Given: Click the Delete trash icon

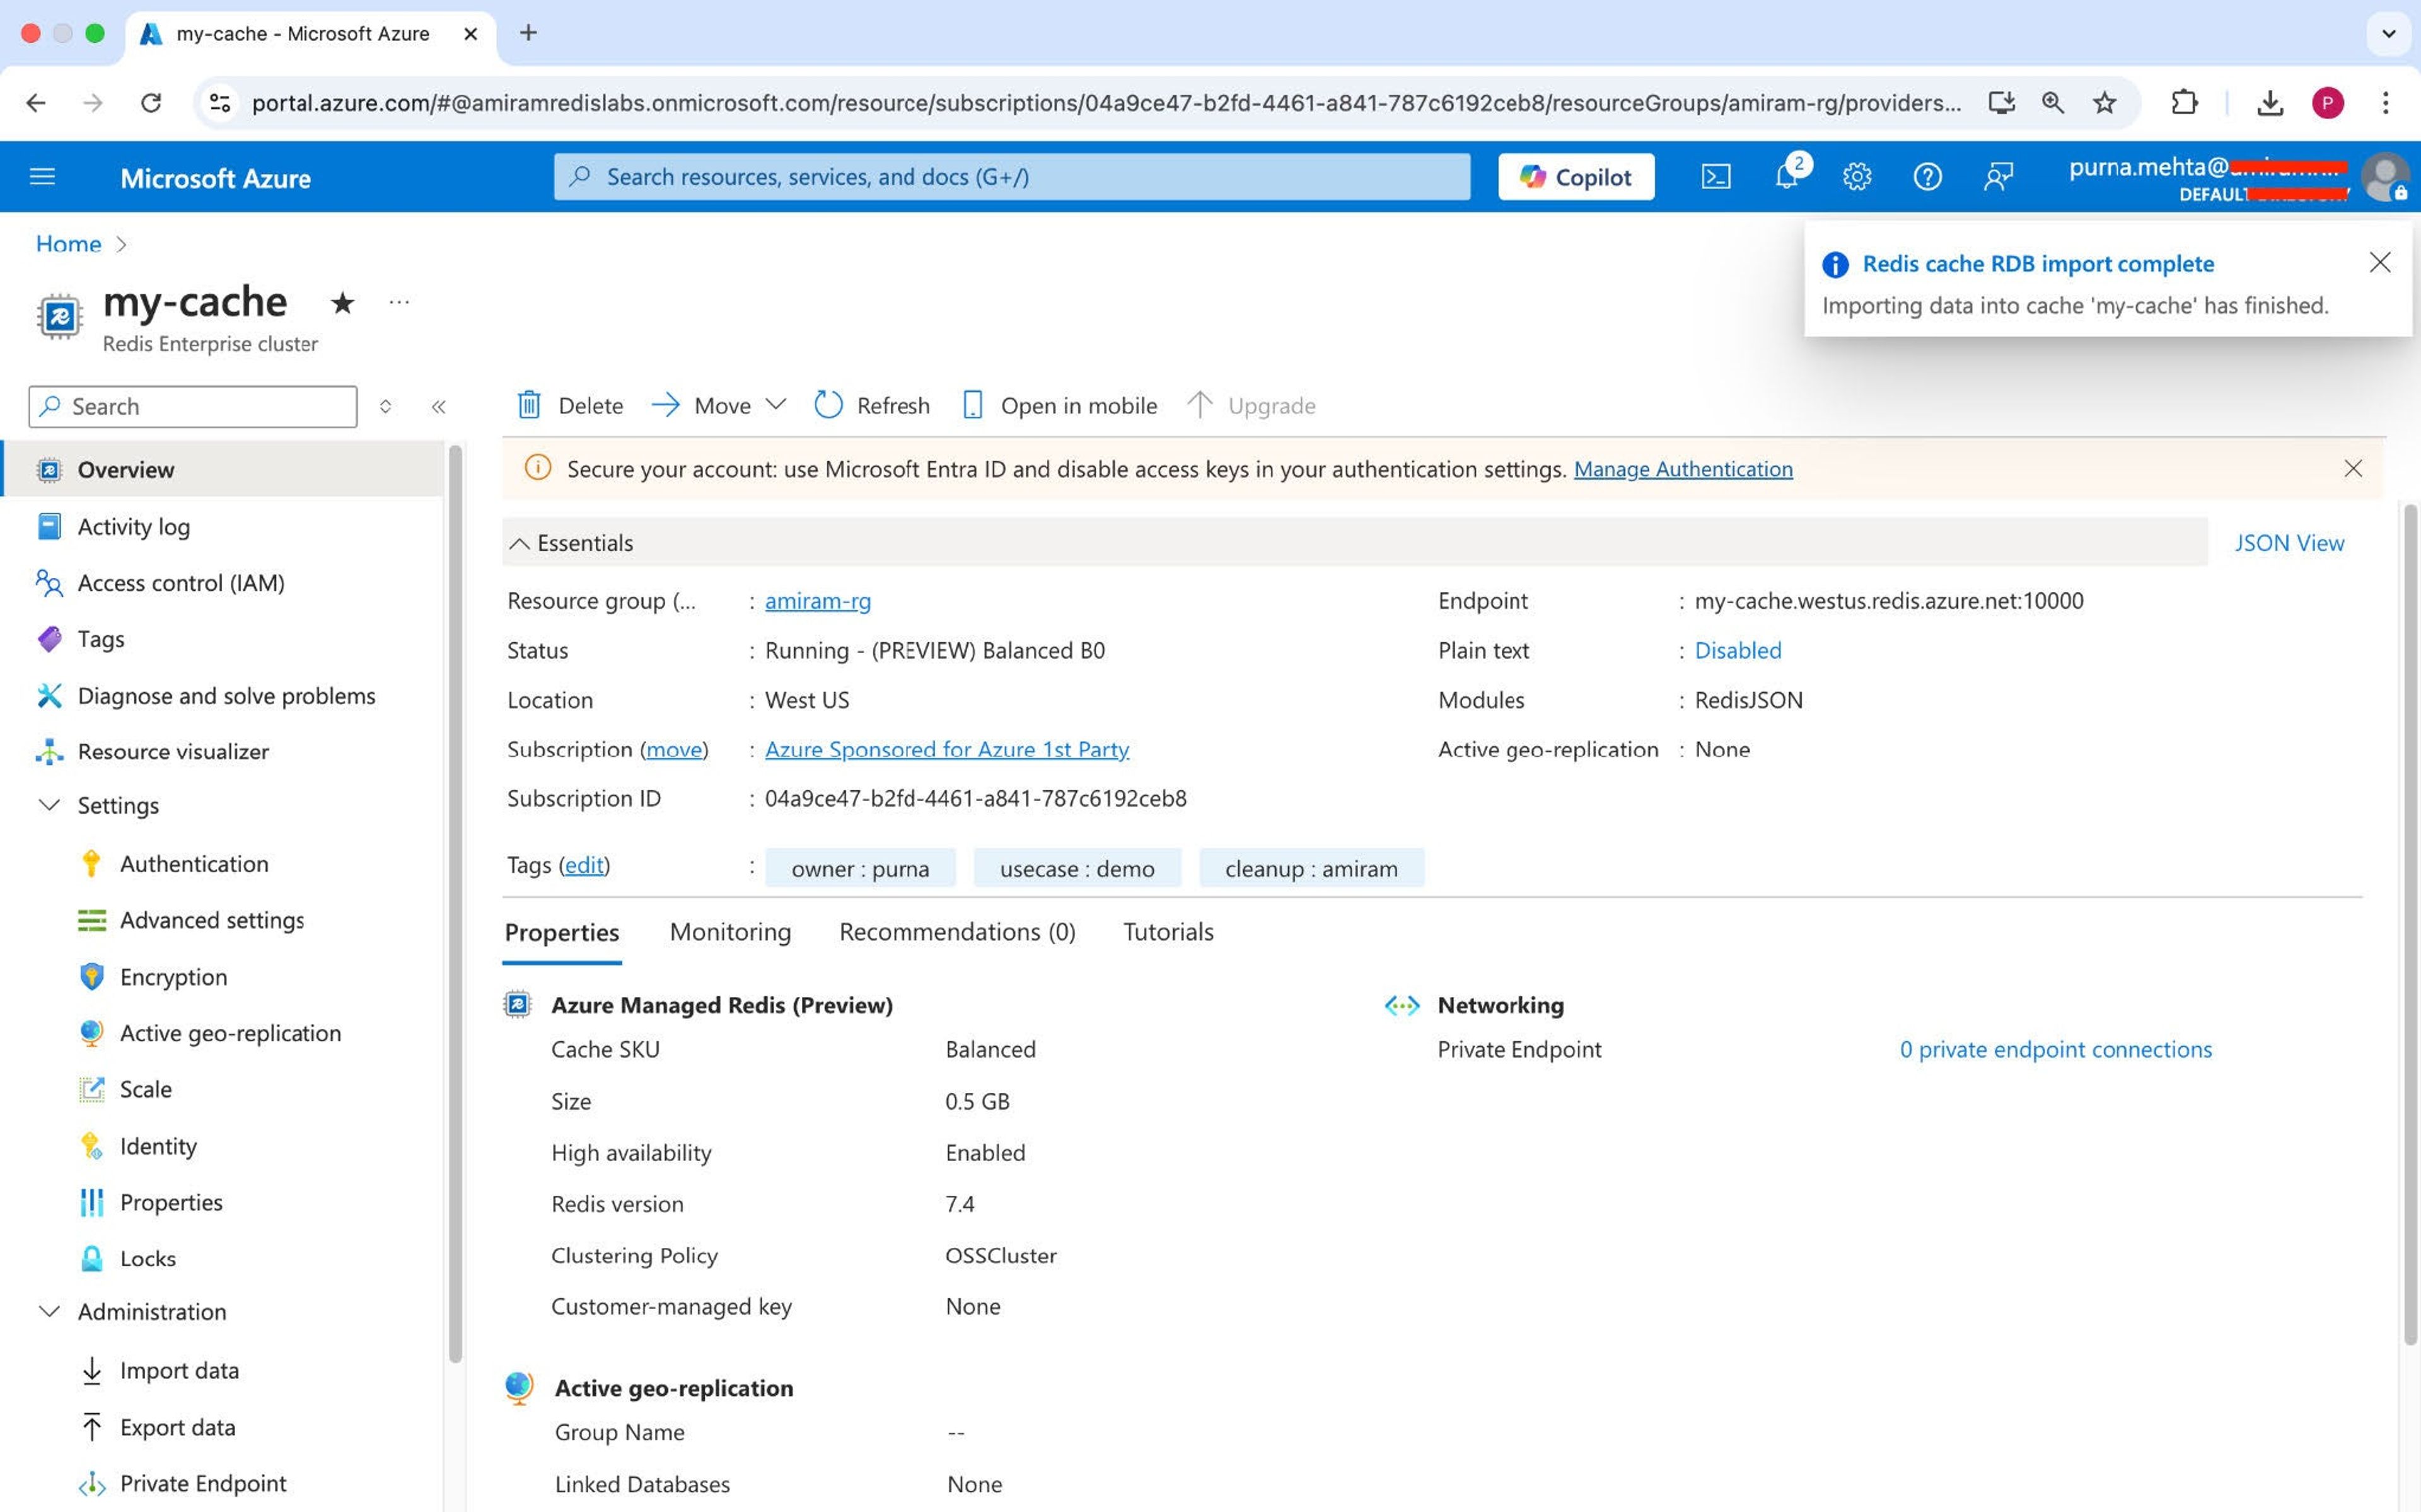Looking at the screenshot, I should click(529, 405).
